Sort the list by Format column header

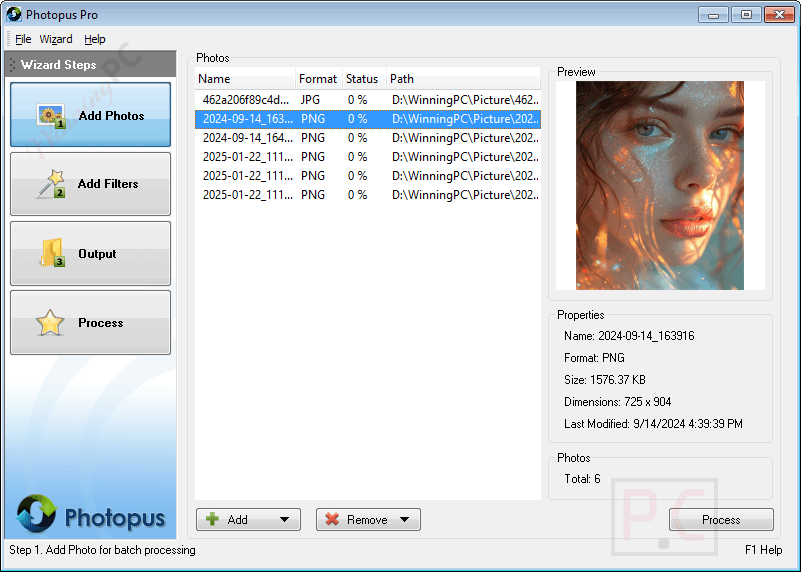click(318, 79)
